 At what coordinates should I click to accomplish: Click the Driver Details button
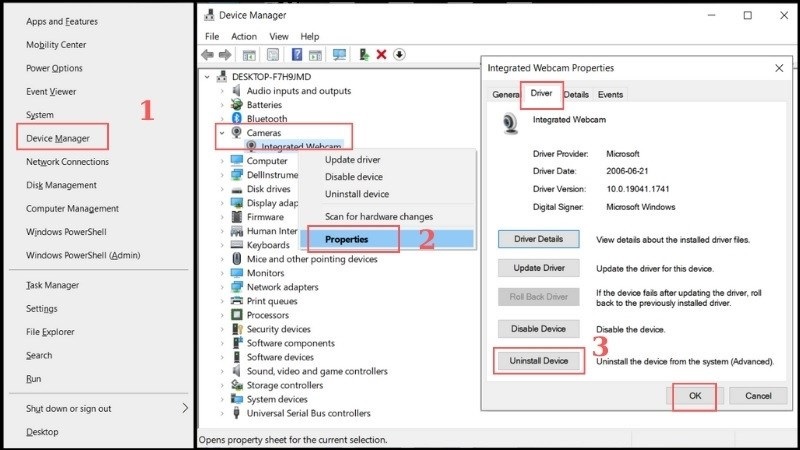(x=538, y=239)
